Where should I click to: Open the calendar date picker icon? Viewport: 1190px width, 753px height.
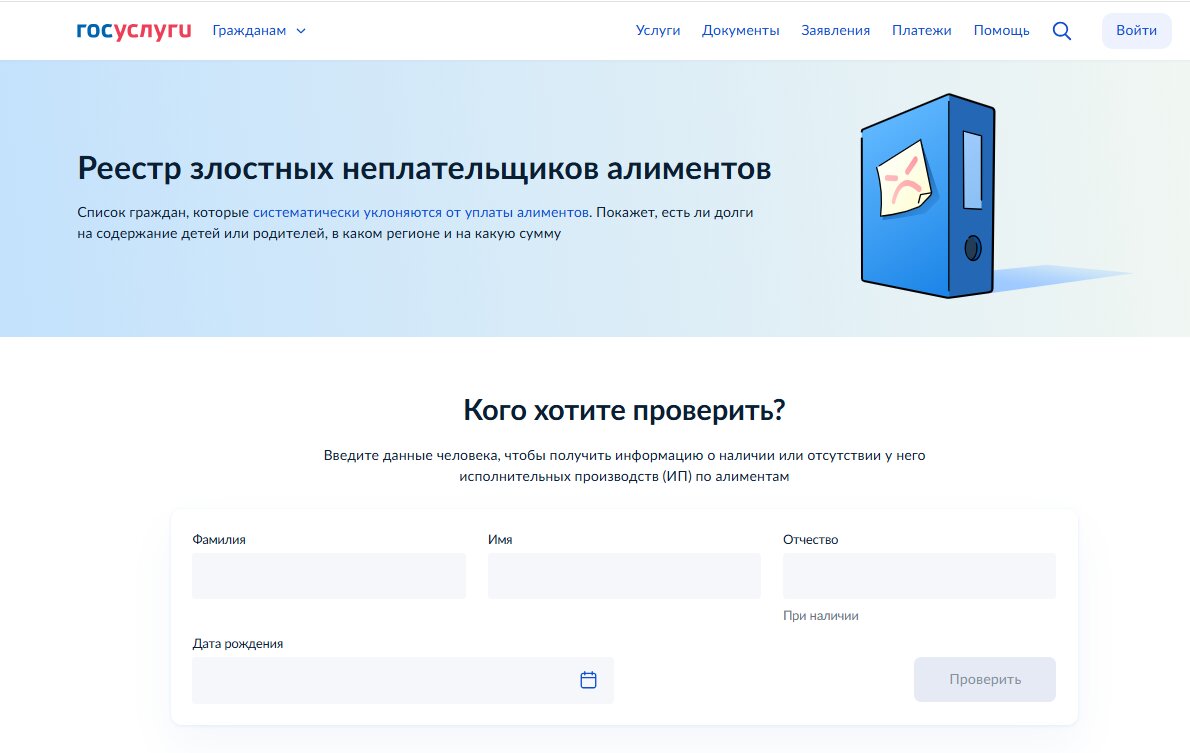pos(588,680)
